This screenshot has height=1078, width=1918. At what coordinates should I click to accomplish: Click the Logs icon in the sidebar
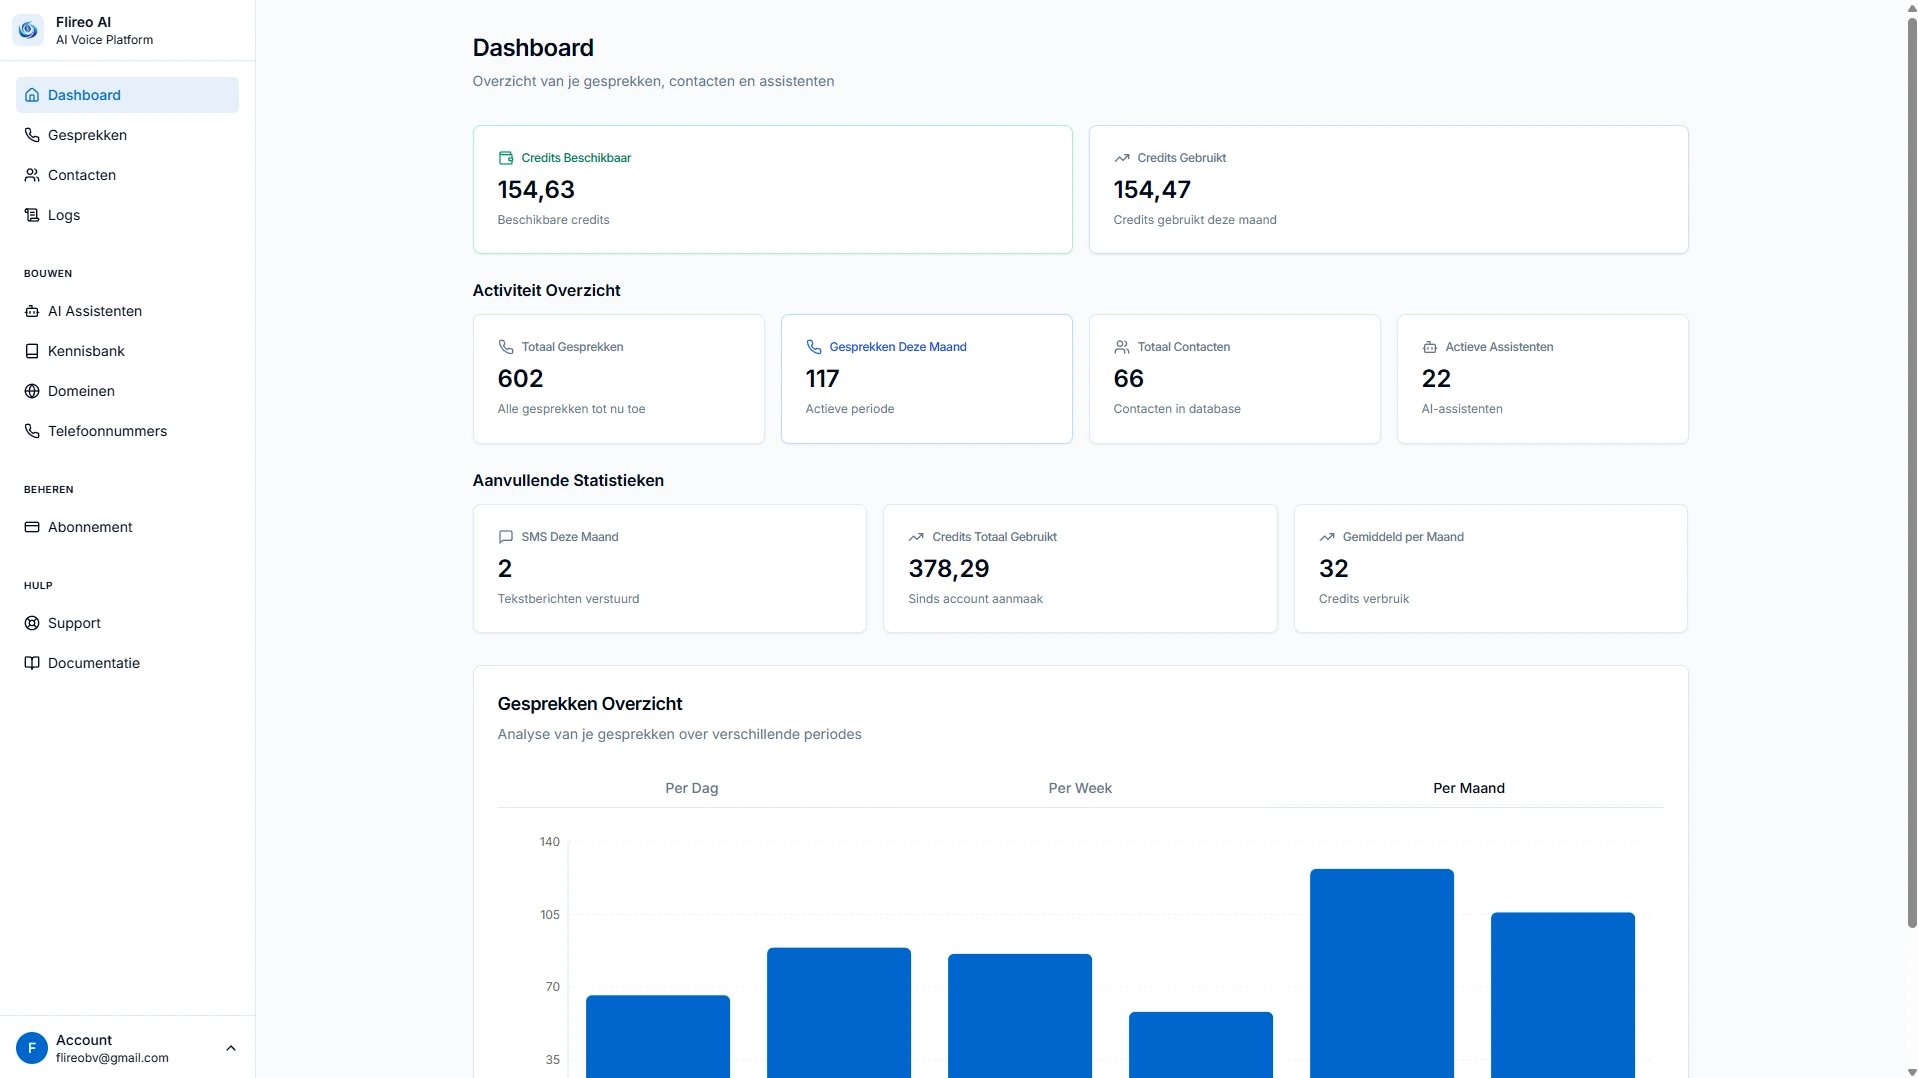32,215
